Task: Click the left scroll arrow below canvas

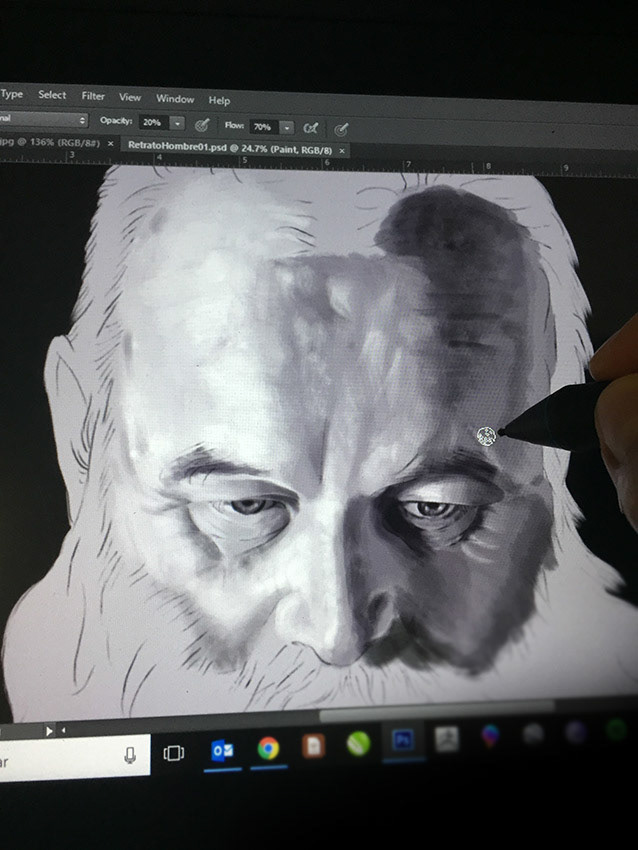Action: pos(64,731)
